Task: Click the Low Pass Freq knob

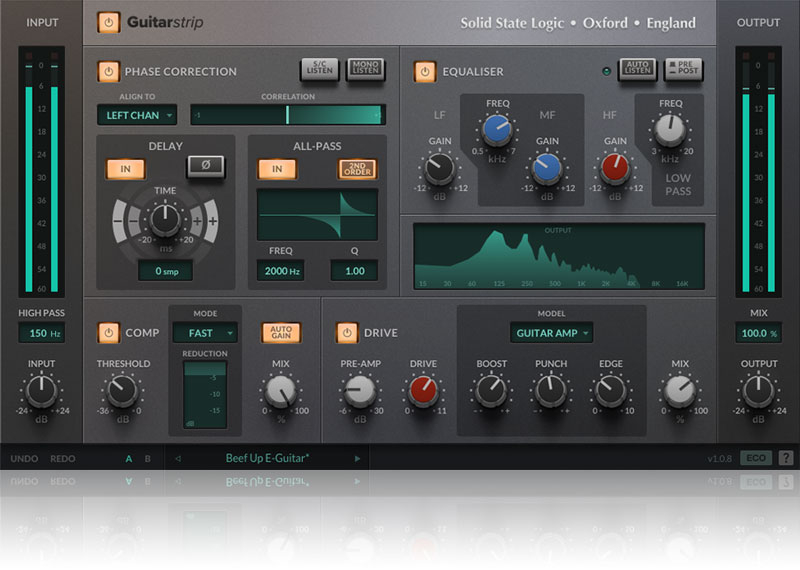Action: 670,130
